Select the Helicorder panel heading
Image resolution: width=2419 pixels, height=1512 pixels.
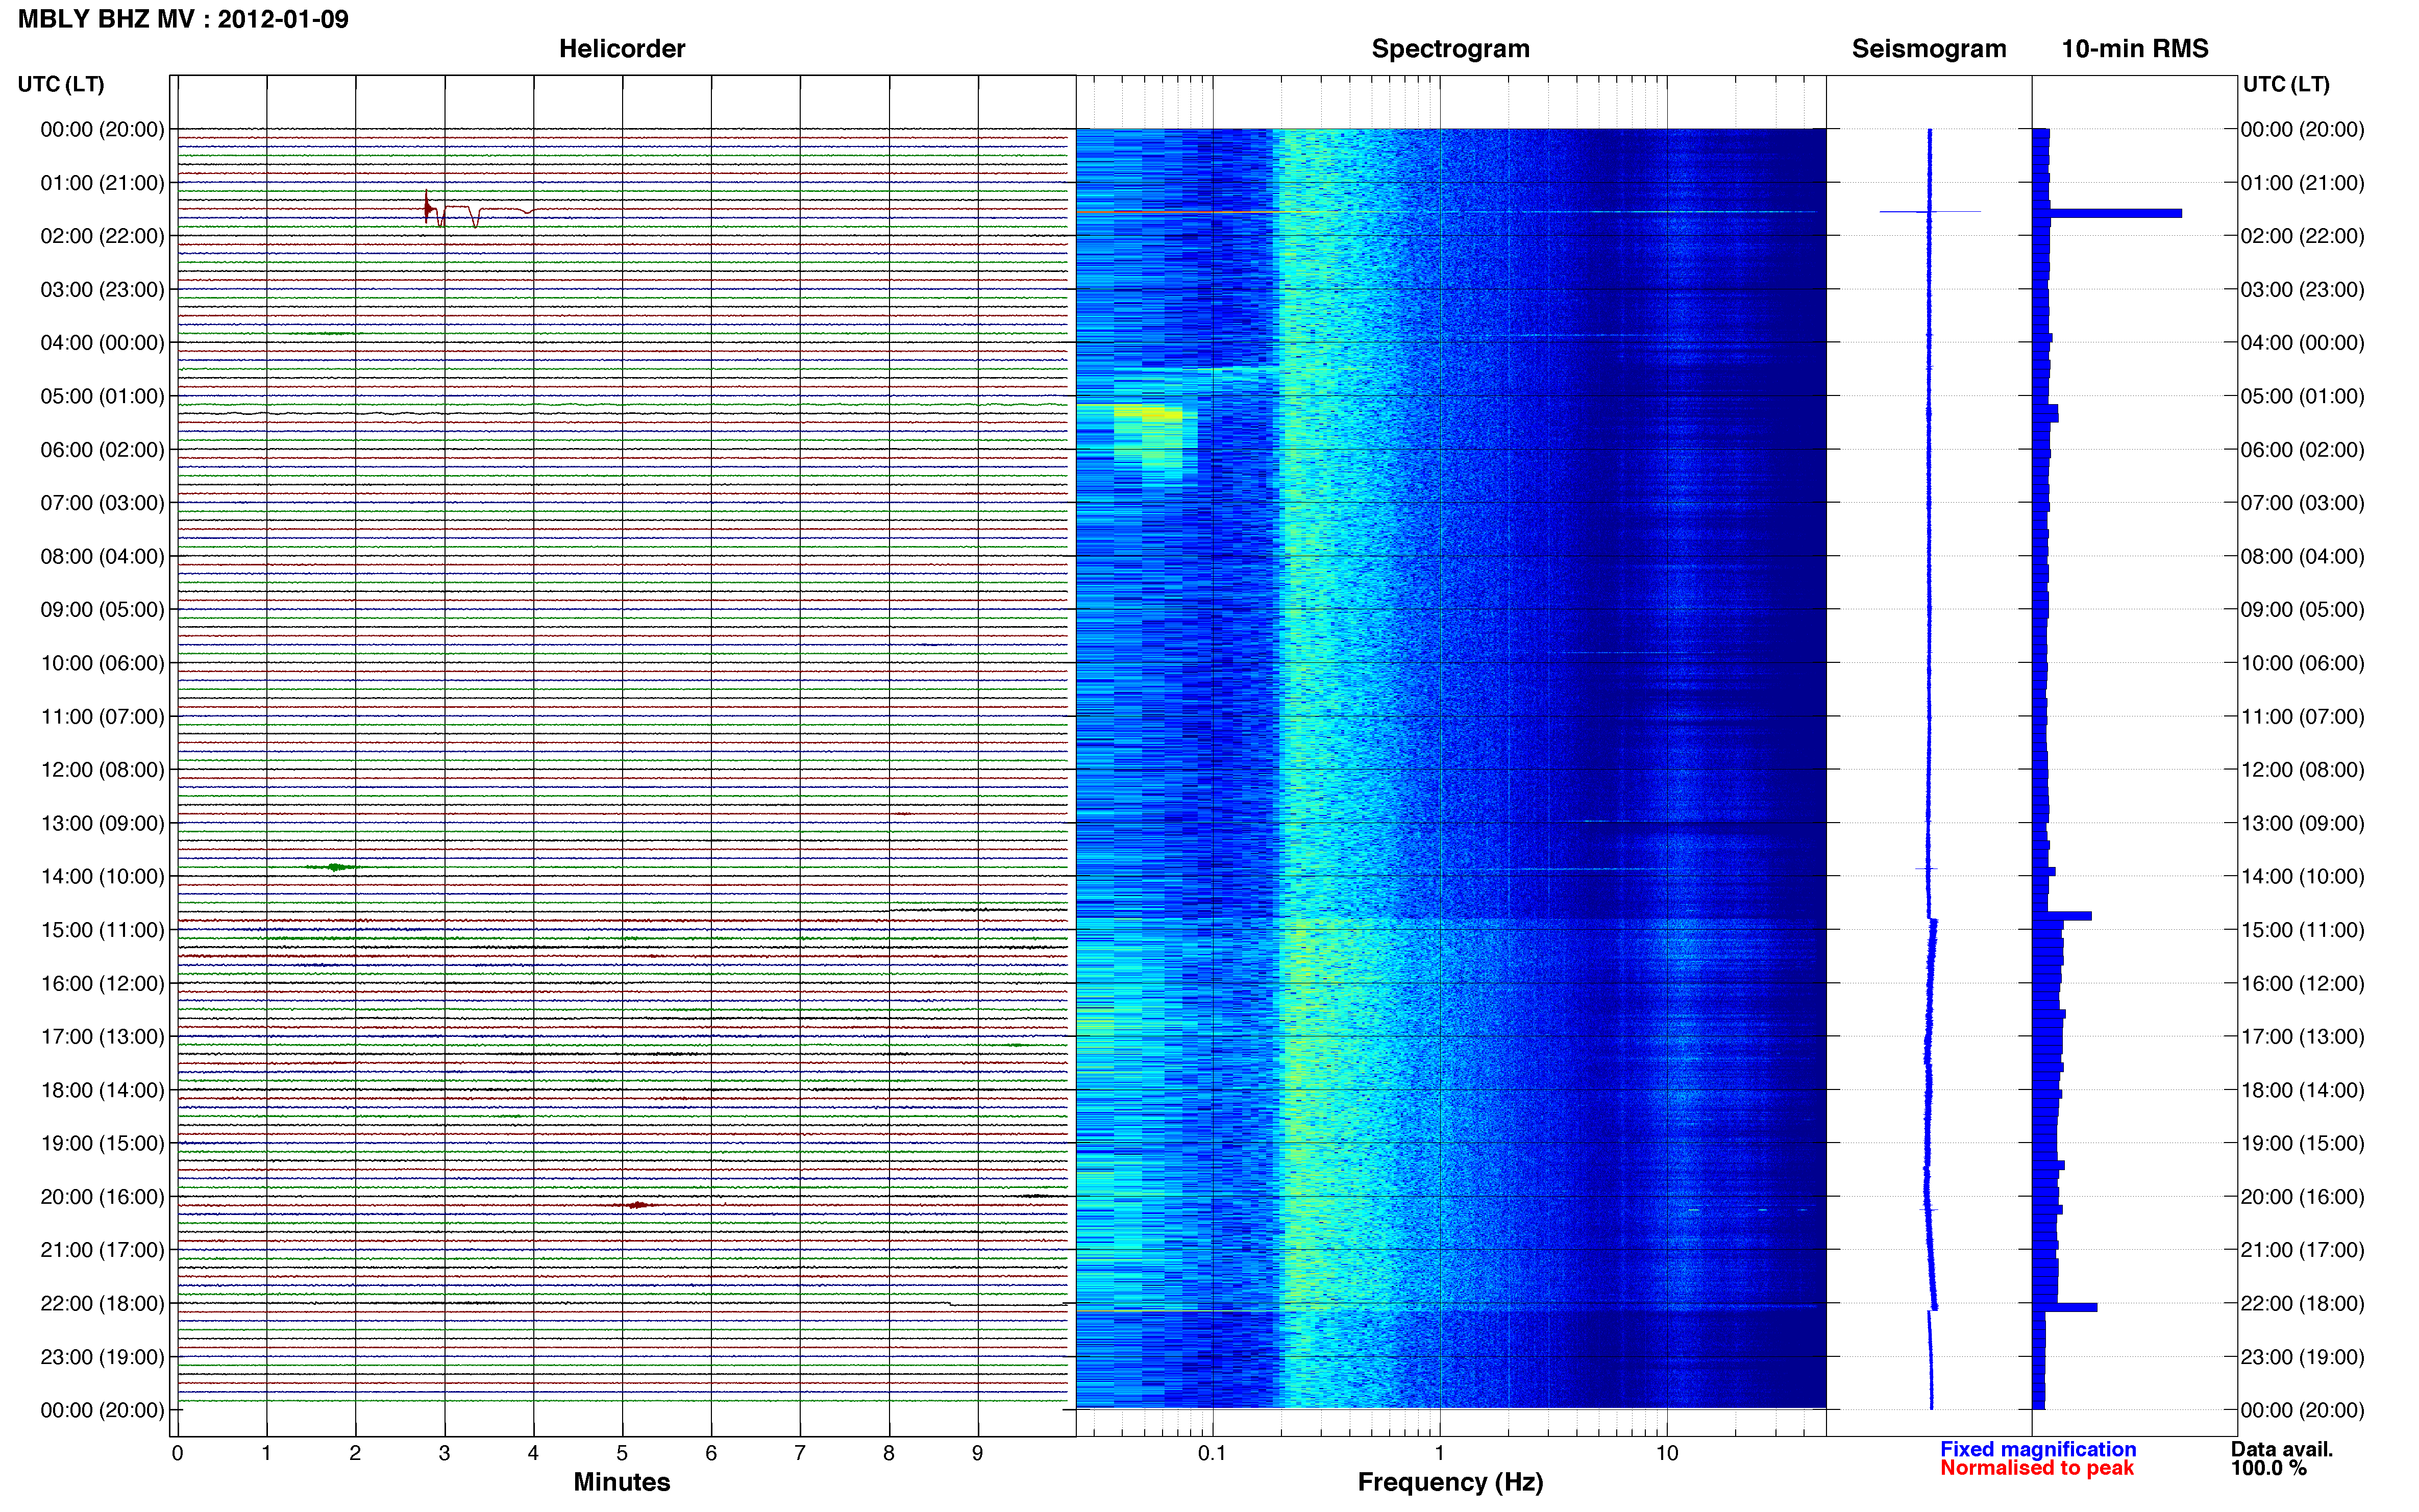point(621,49)
